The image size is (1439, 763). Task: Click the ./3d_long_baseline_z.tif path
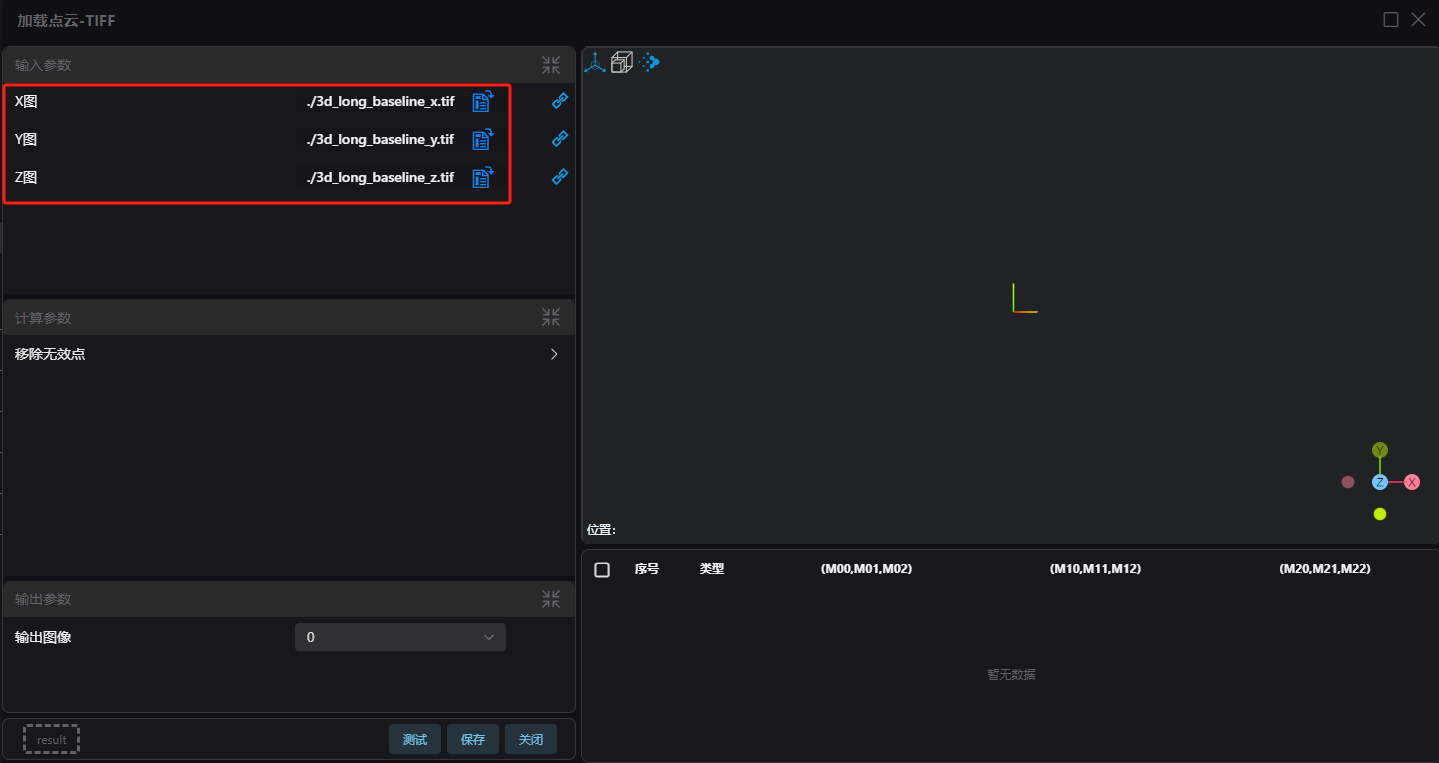[x=380, y=178]
